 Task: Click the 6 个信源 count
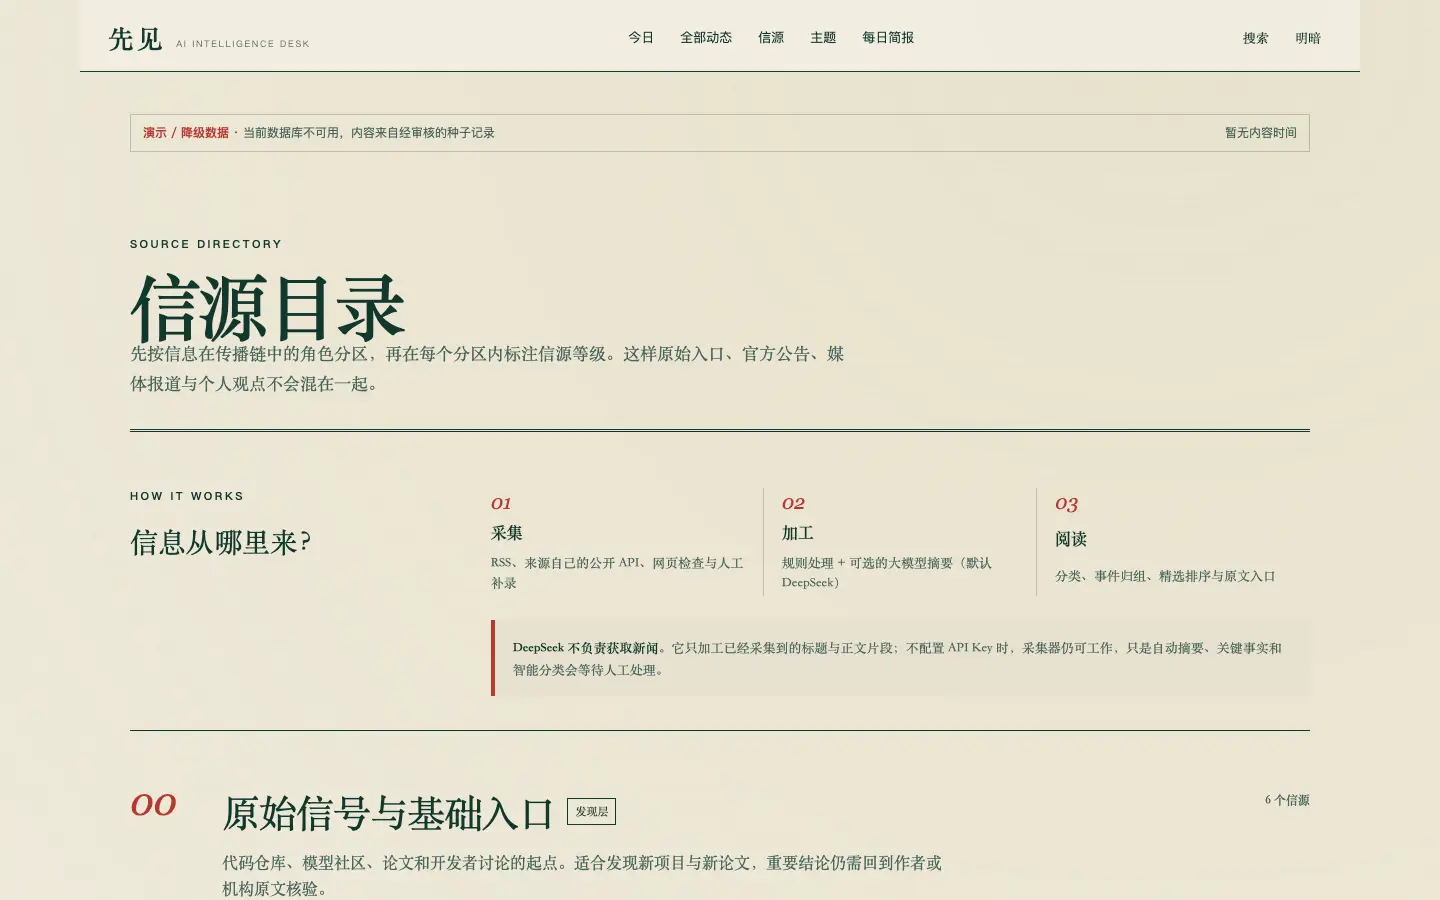[x=1287, y=800]
